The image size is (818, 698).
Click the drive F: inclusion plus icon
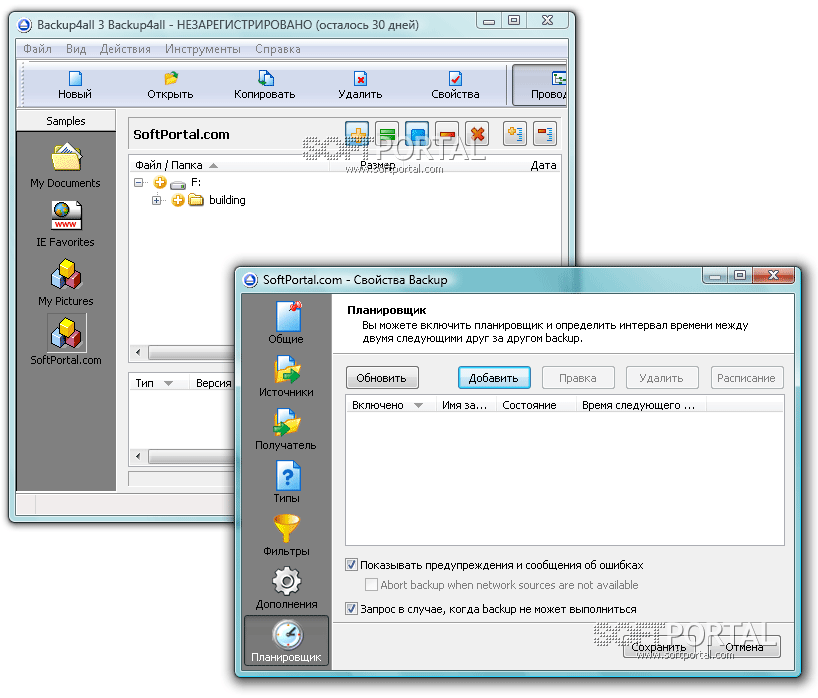[160, 183]
